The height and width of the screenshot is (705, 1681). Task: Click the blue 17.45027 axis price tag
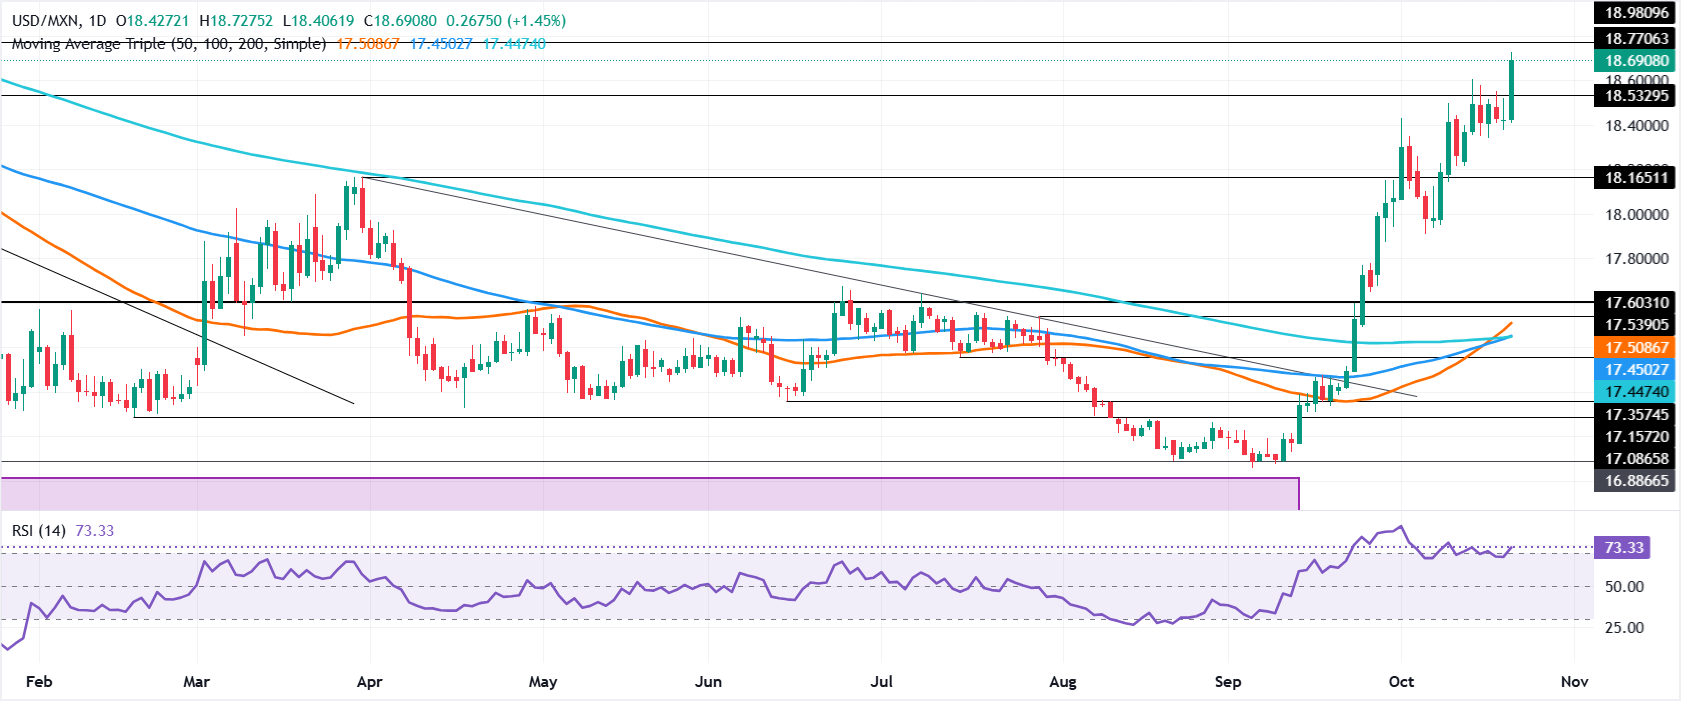point(1636,370)
